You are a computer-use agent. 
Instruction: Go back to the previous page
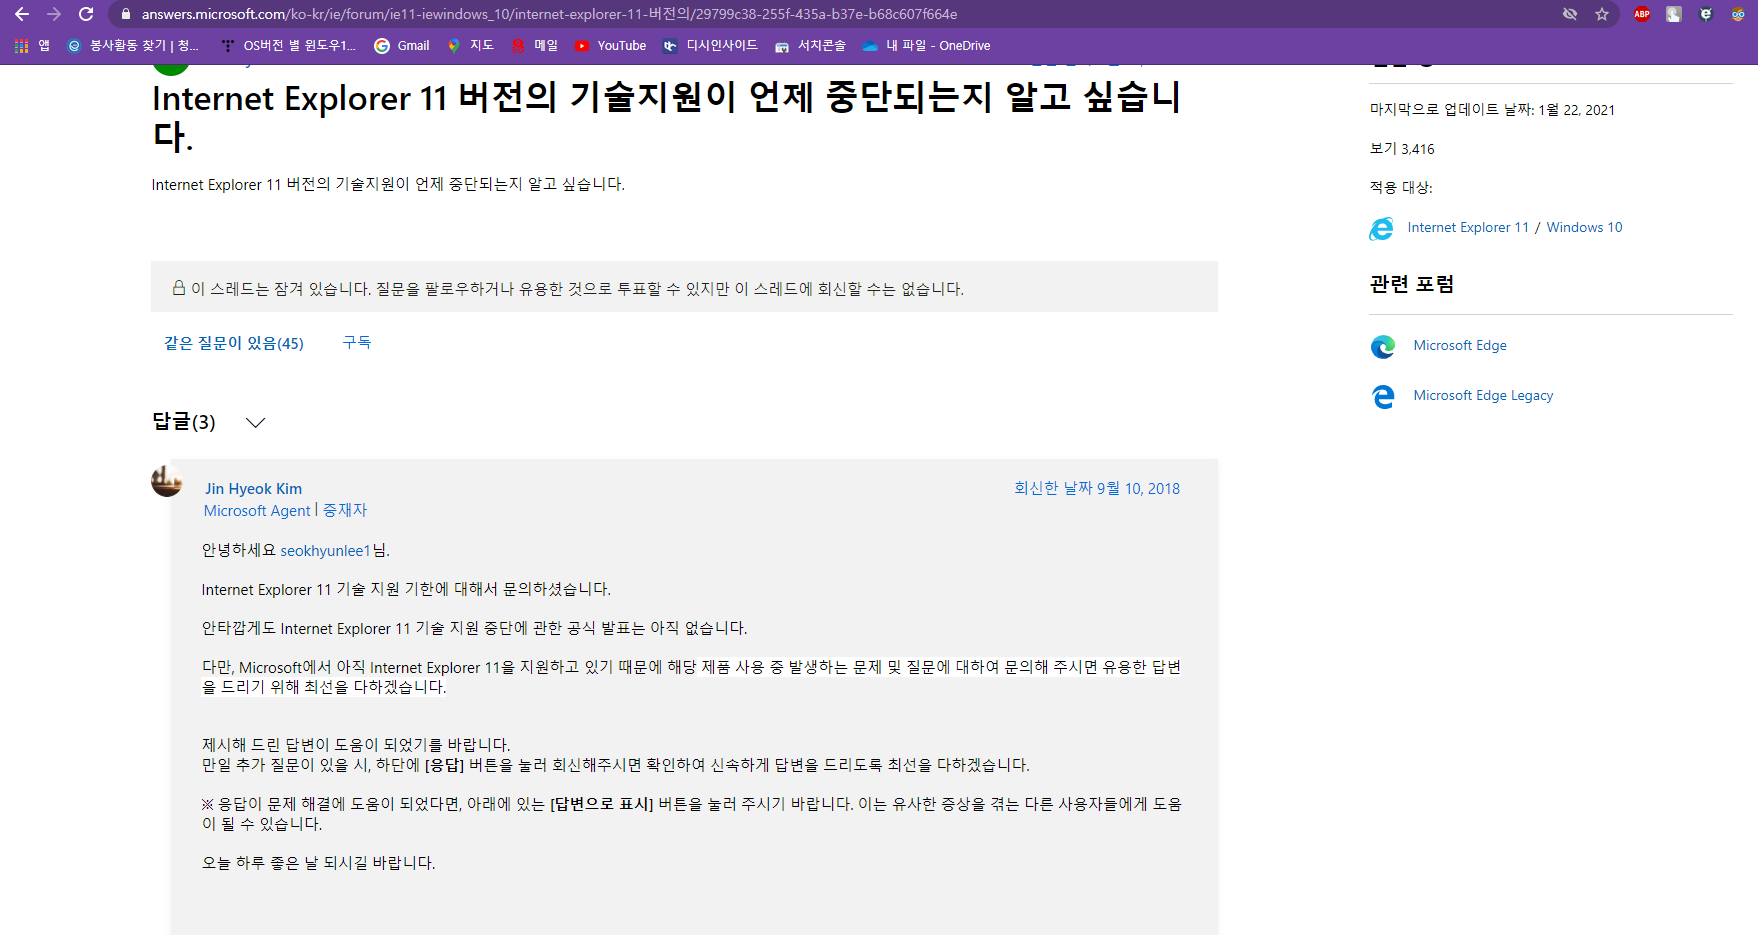22,14
